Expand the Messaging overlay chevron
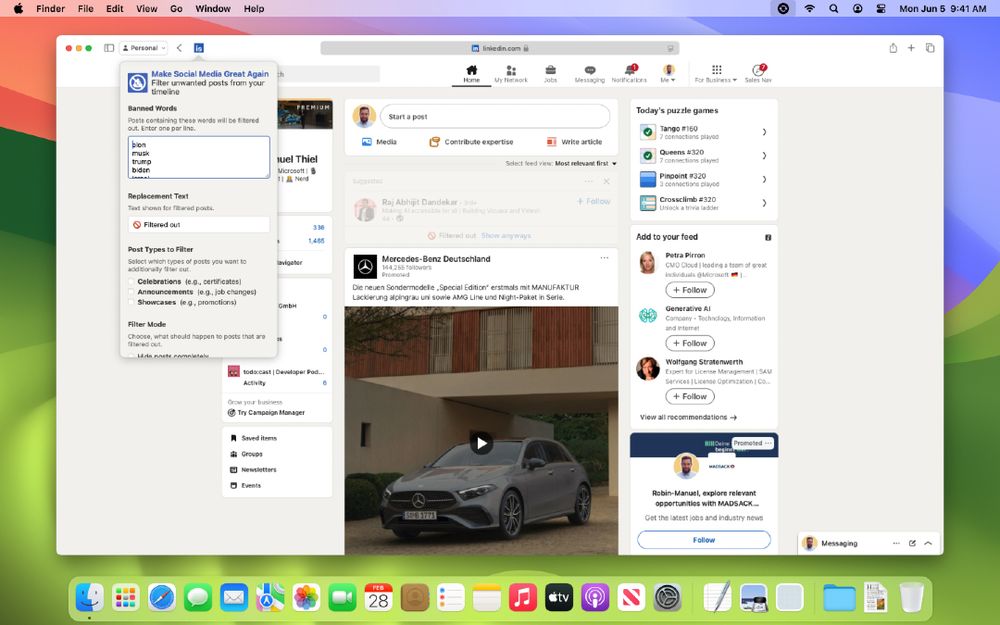The width and height of the screenshot is (1000, 625). [928, 543]
